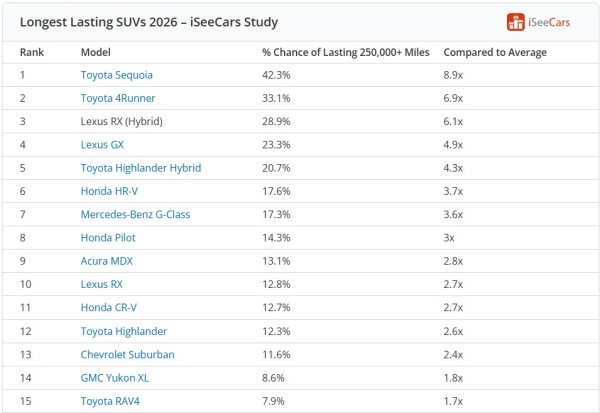The height and width of the screenshot is (413, 600).
Task: Open the Toyota Sequoia link
Action: (117, 75)
